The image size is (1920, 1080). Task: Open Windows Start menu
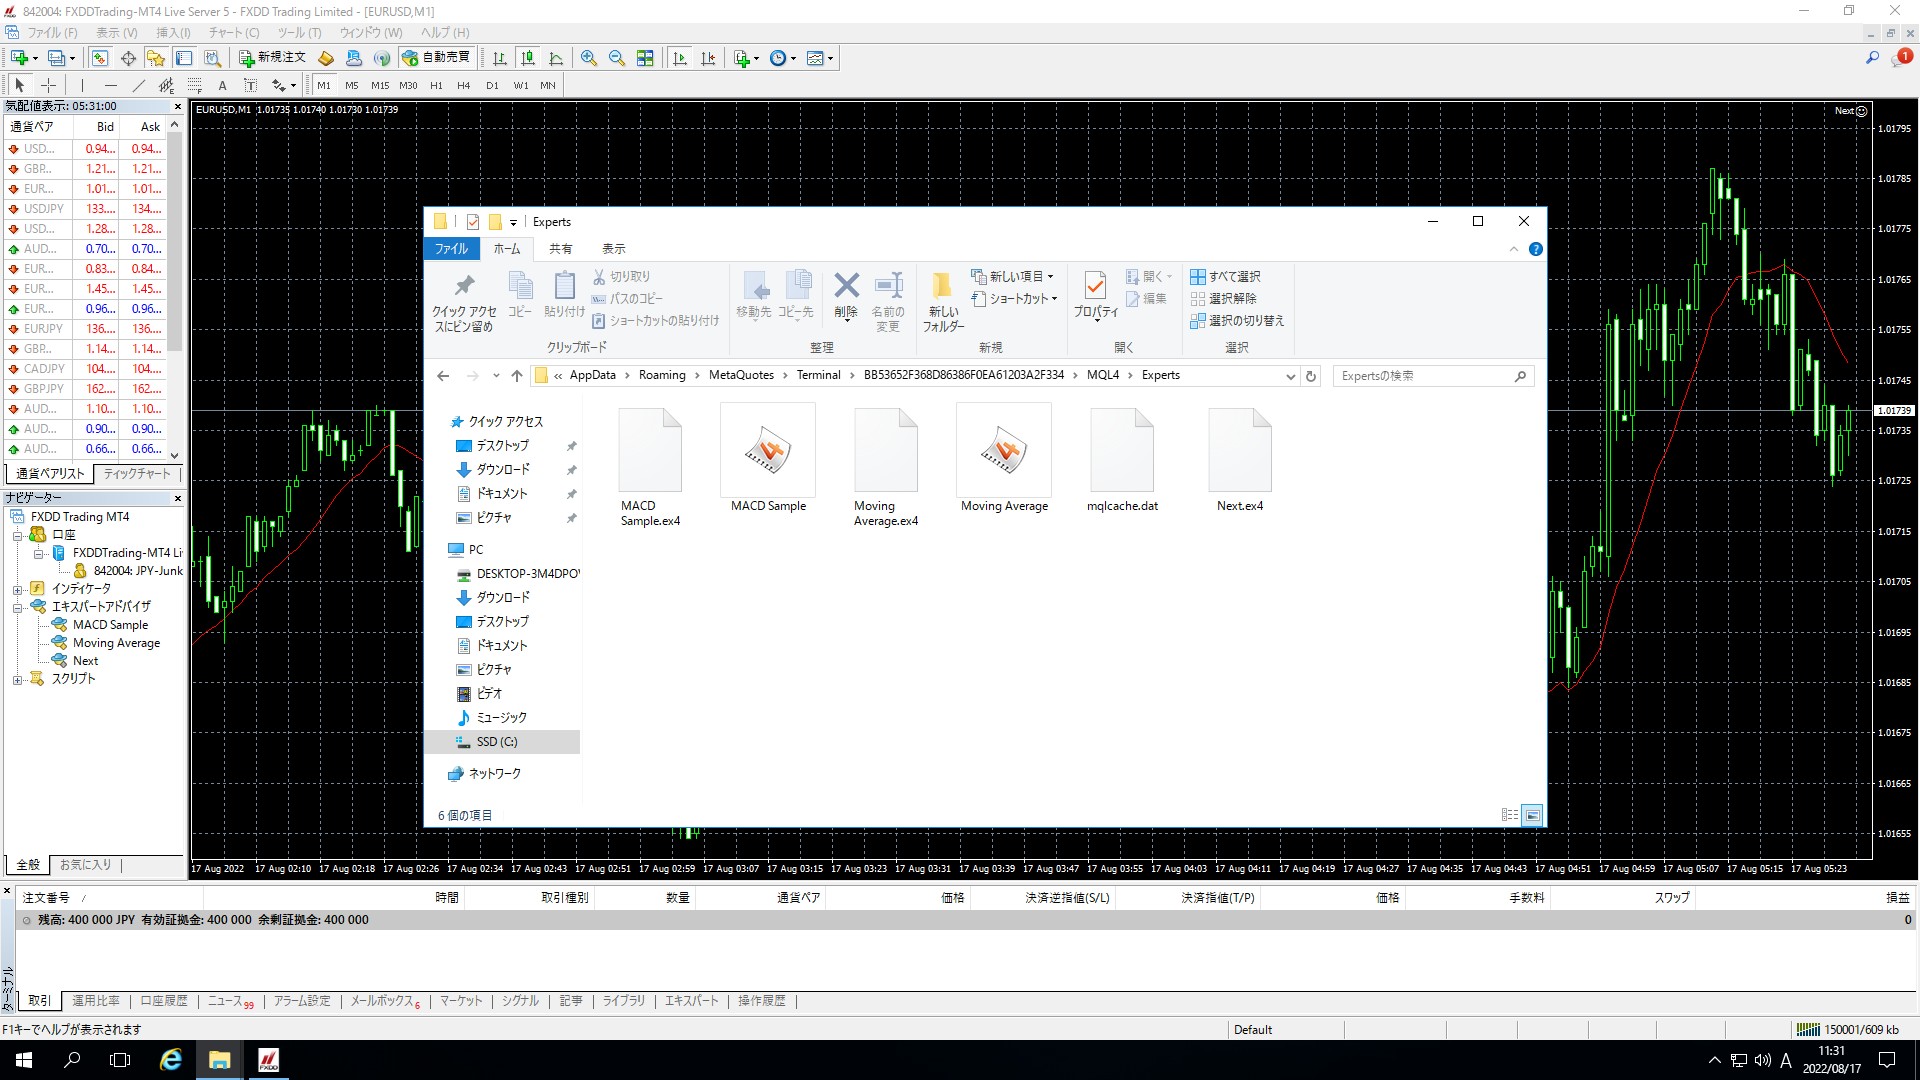pyautogui.click(x=24, y=1060)
